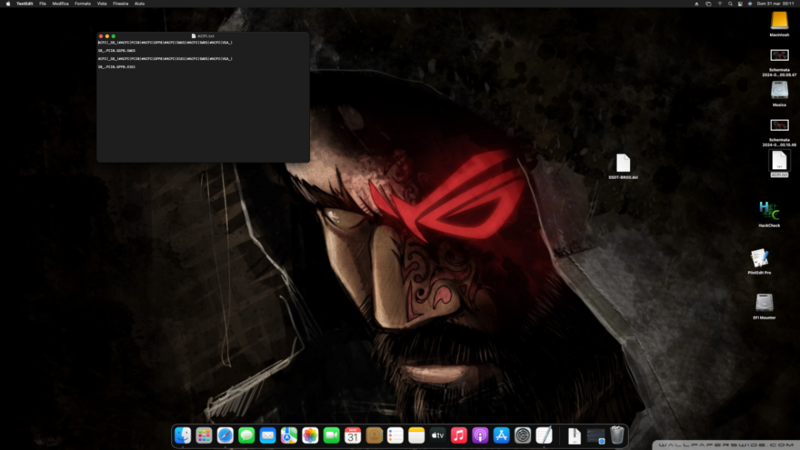This screenshot has width=800, height=450.
Task: Select the EFI Mounter desktop icon
Action: 764,306
